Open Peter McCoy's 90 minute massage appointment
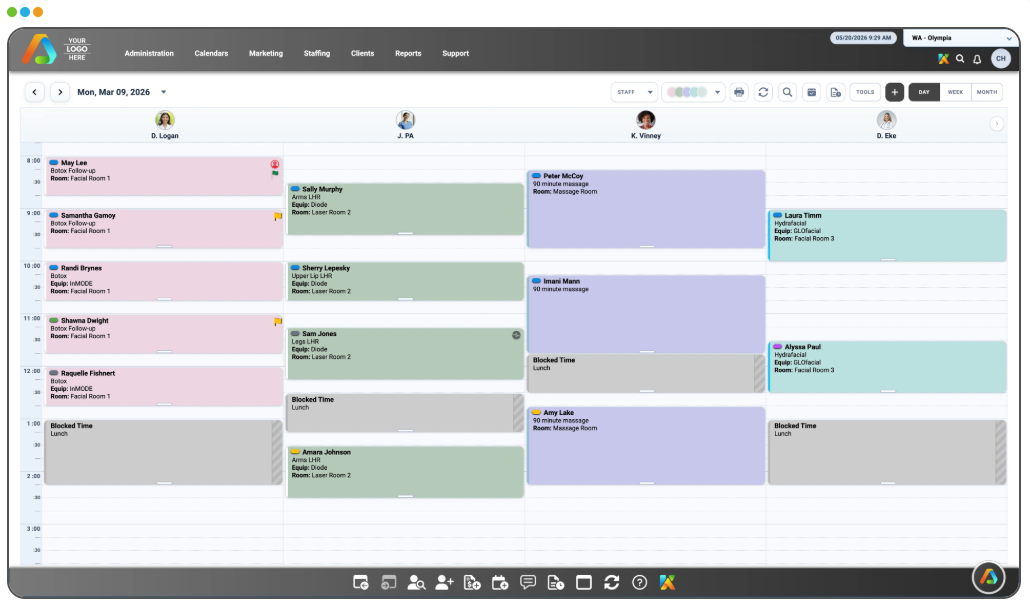The height and width of the screenshot is (607, 1030). click(x=646, y=210)
